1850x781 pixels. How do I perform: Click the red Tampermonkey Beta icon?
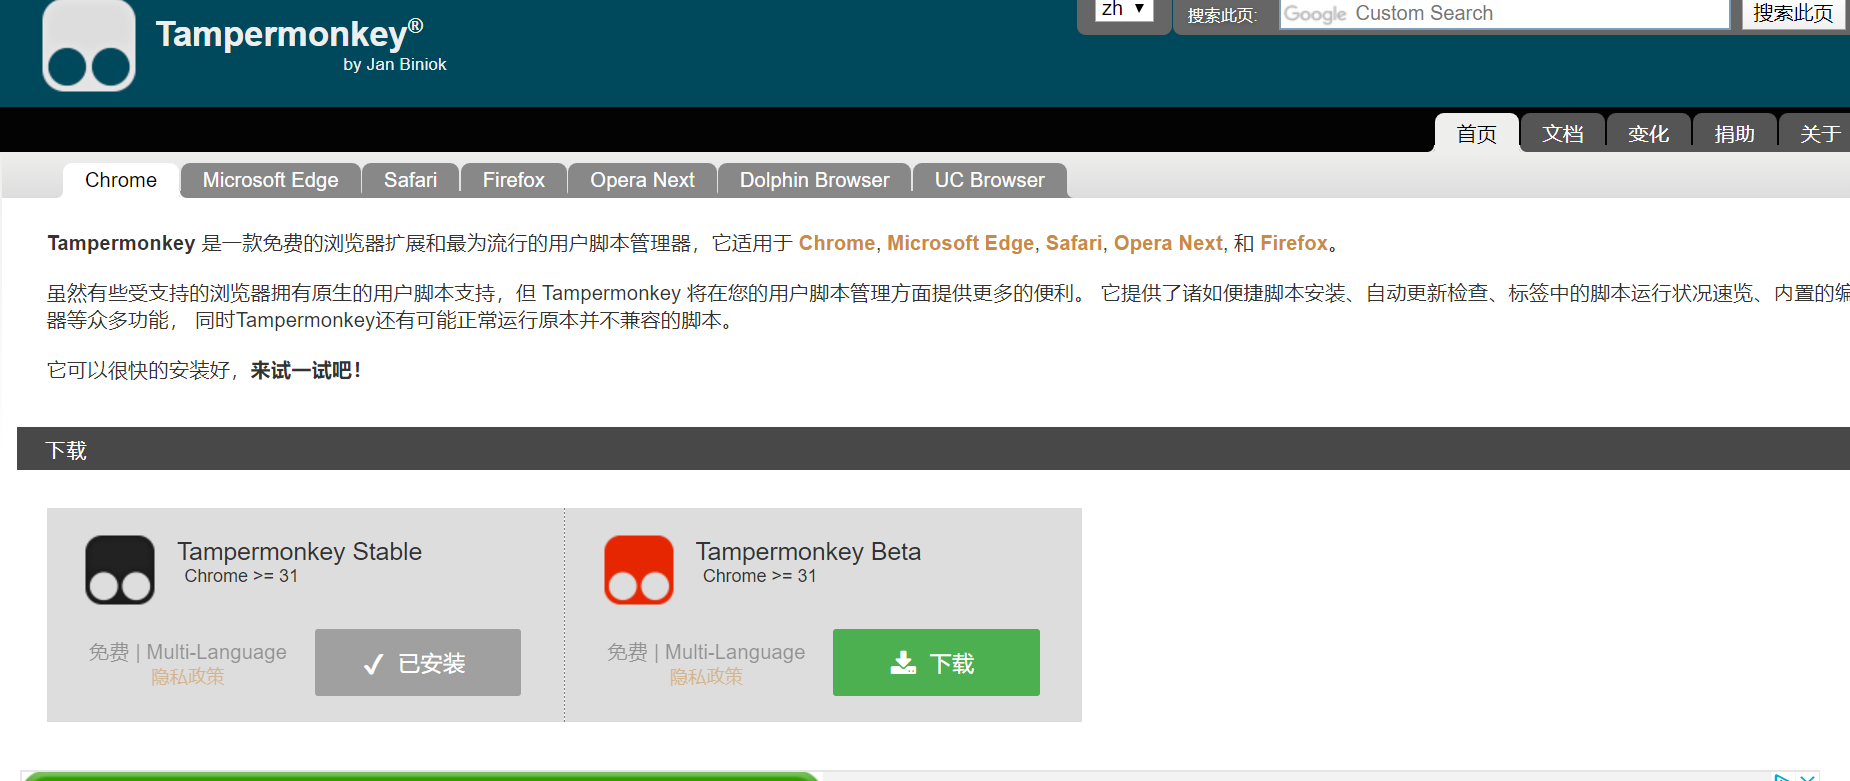(x=639, y=570)
